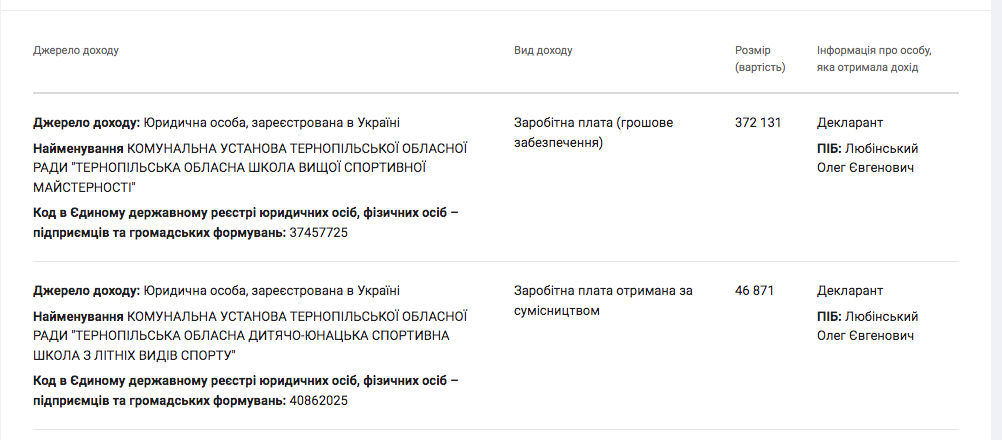Click 'Декларант' in the first row

tap(849, 123)
